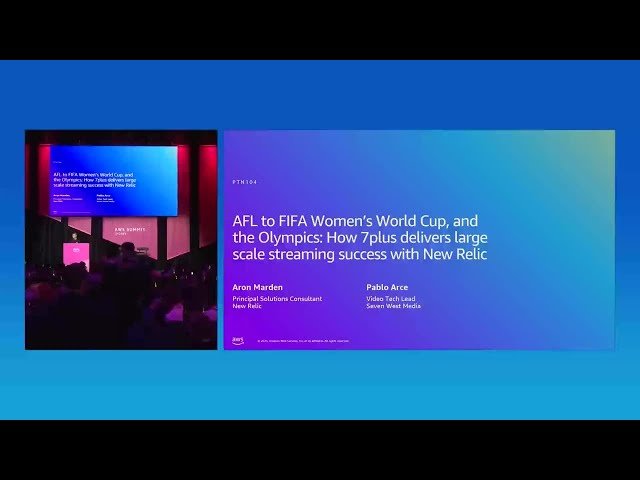The height and width of the screenshot is (480, 640).
Task: Click the projected screen in the stage video
Action: click(x=112, y=180)
